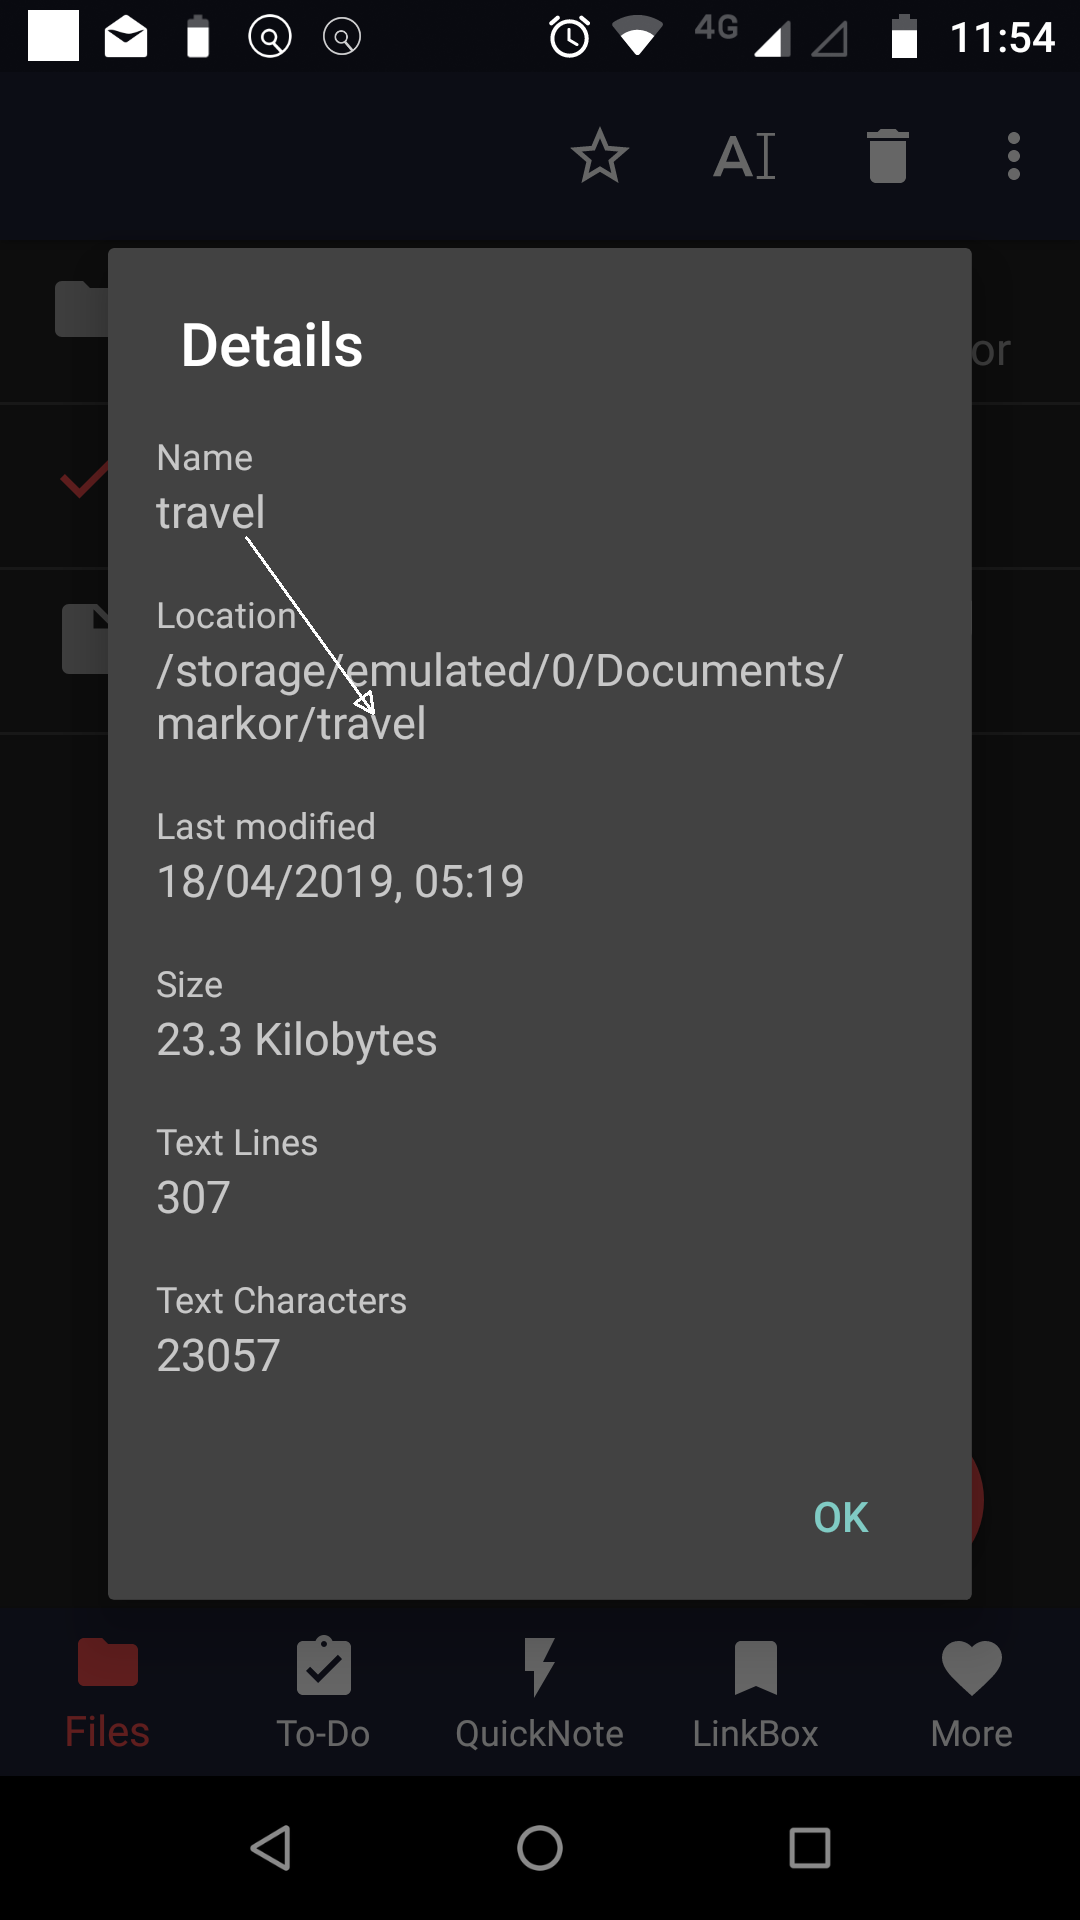Open the More heart icon
This screenshot has height=1920, width=1080.
[x=971, y=1663]
